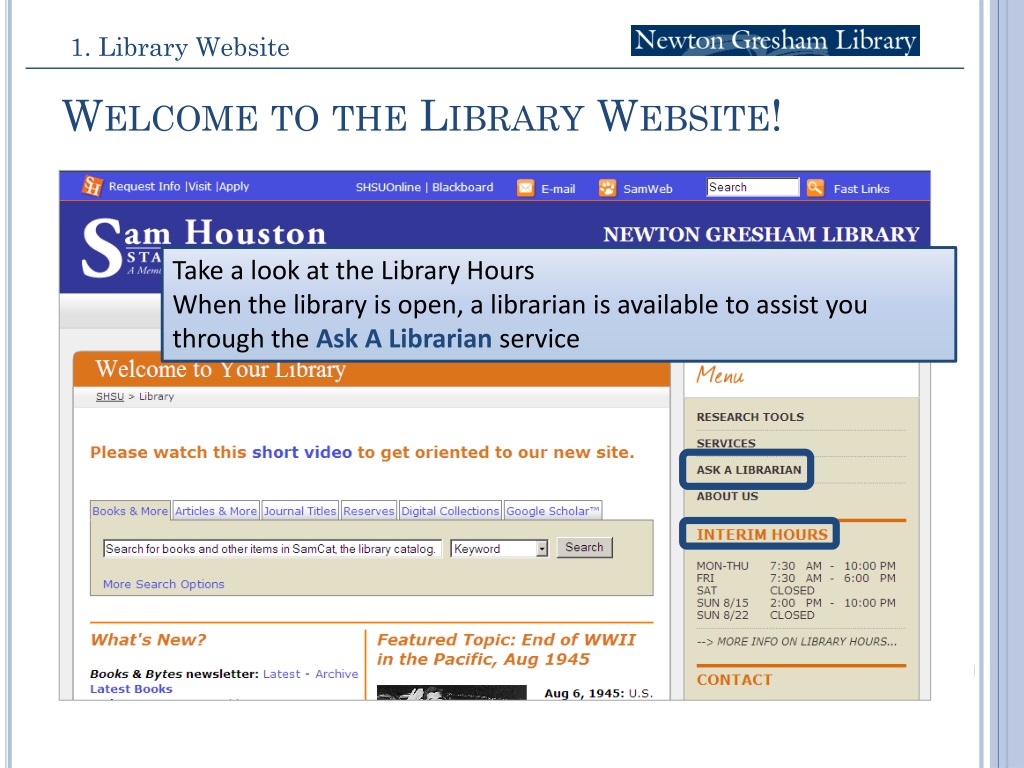Click the Contact heading
Screen dimensions: 1024x768
click(x=734, y=680)
